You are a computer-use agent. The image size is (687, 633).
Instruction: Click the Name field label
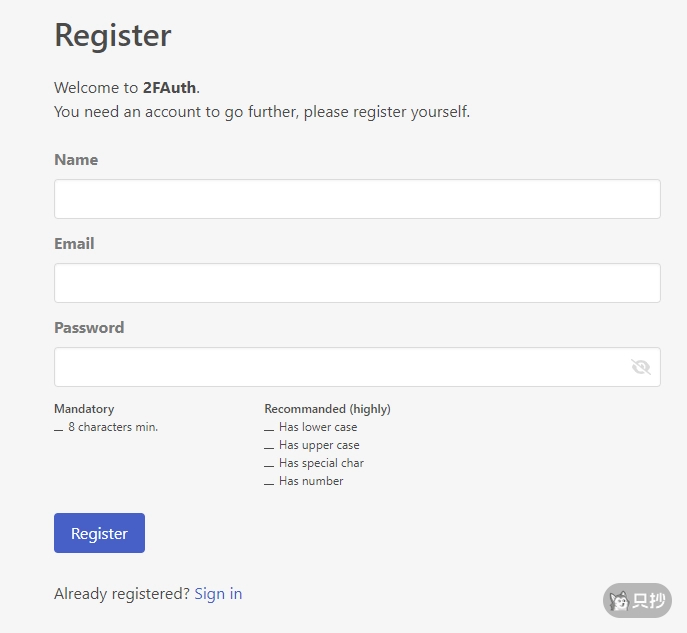tap(76, 160)
